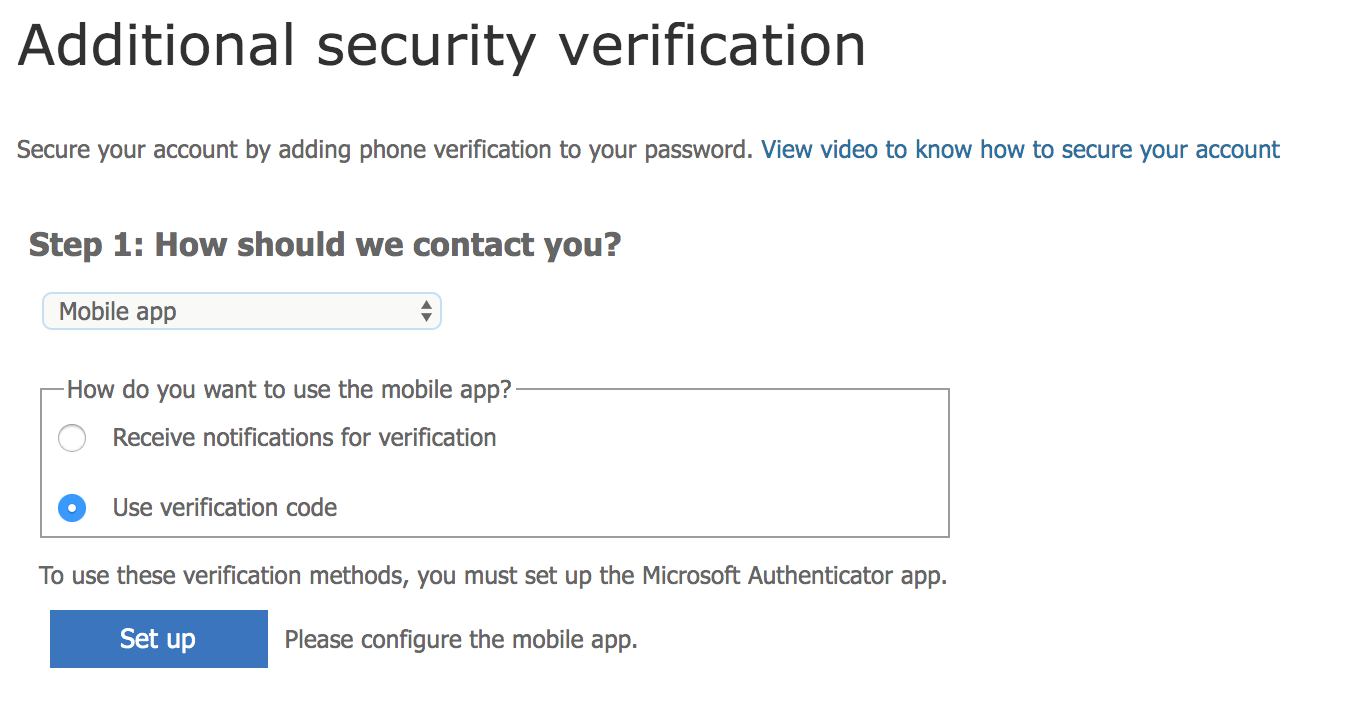Click the Additional security verification heading

[442, 46]
